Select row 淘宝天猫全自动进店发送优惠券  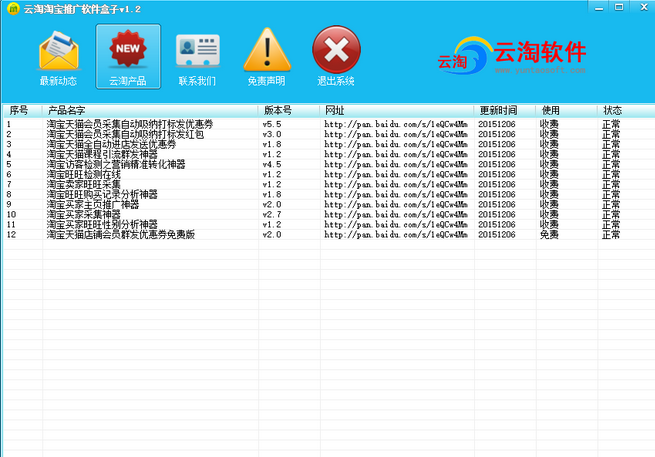tap(329, 144)
